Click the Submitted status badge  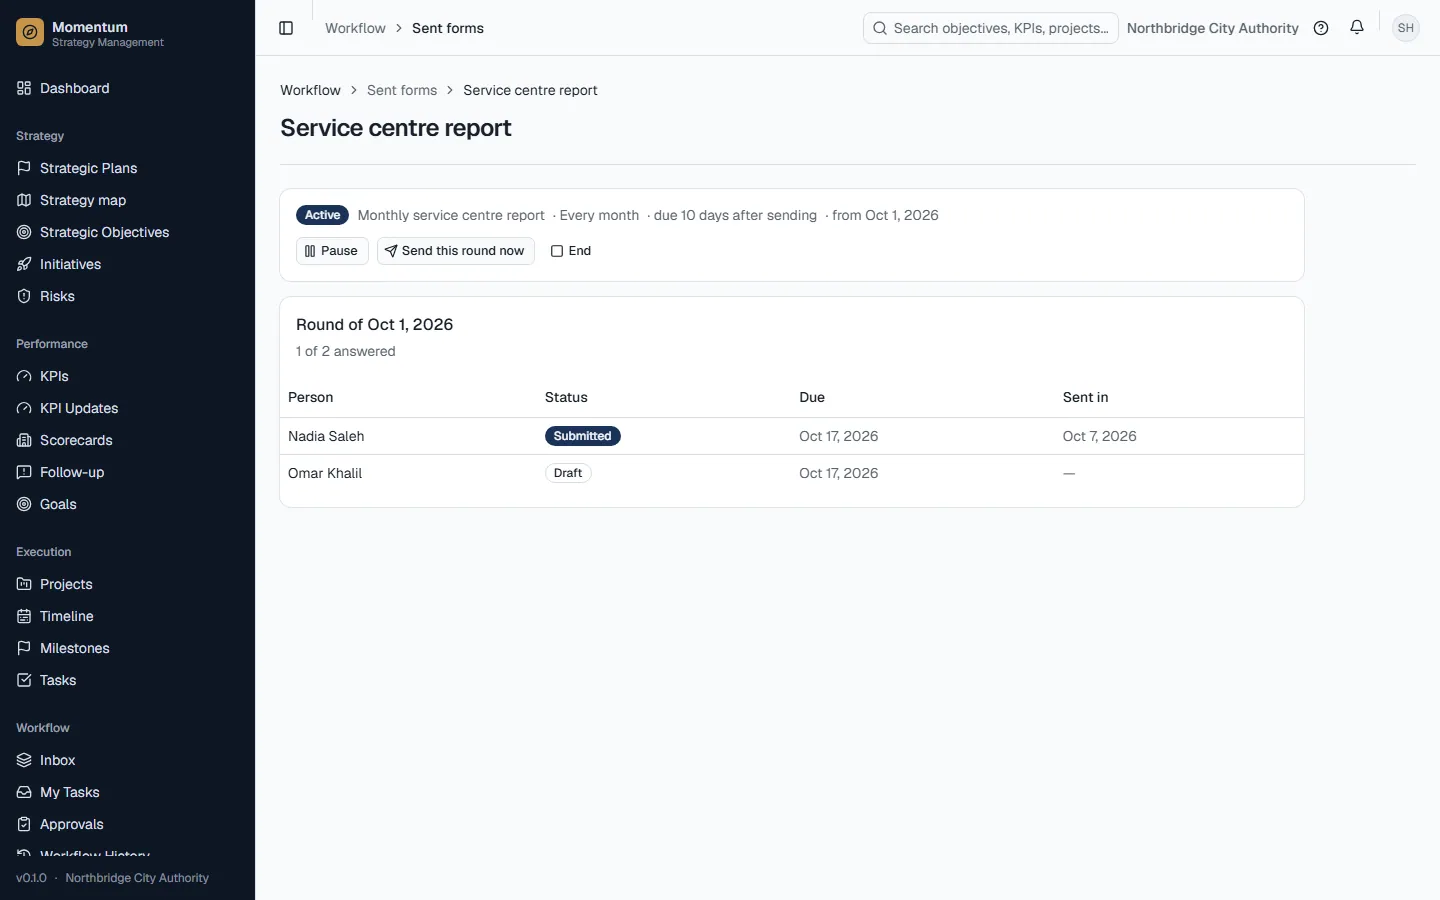[582, 436]
